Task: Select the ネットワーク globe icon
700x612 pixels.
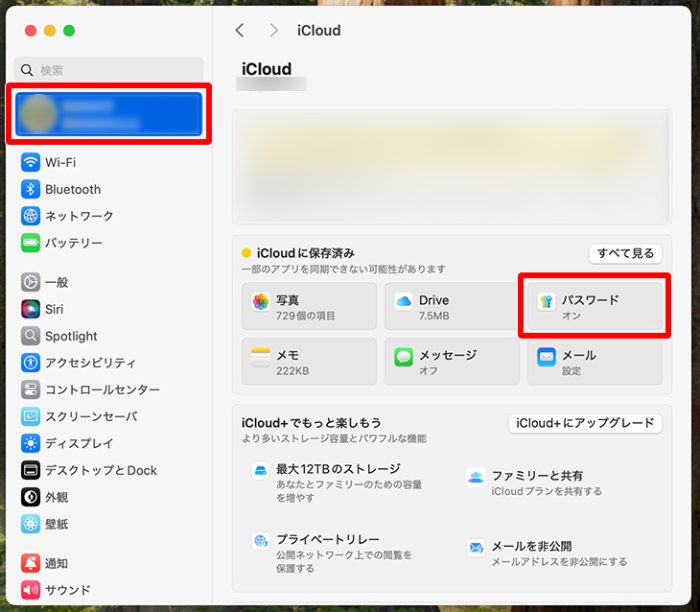Action: tap(31, 216)
